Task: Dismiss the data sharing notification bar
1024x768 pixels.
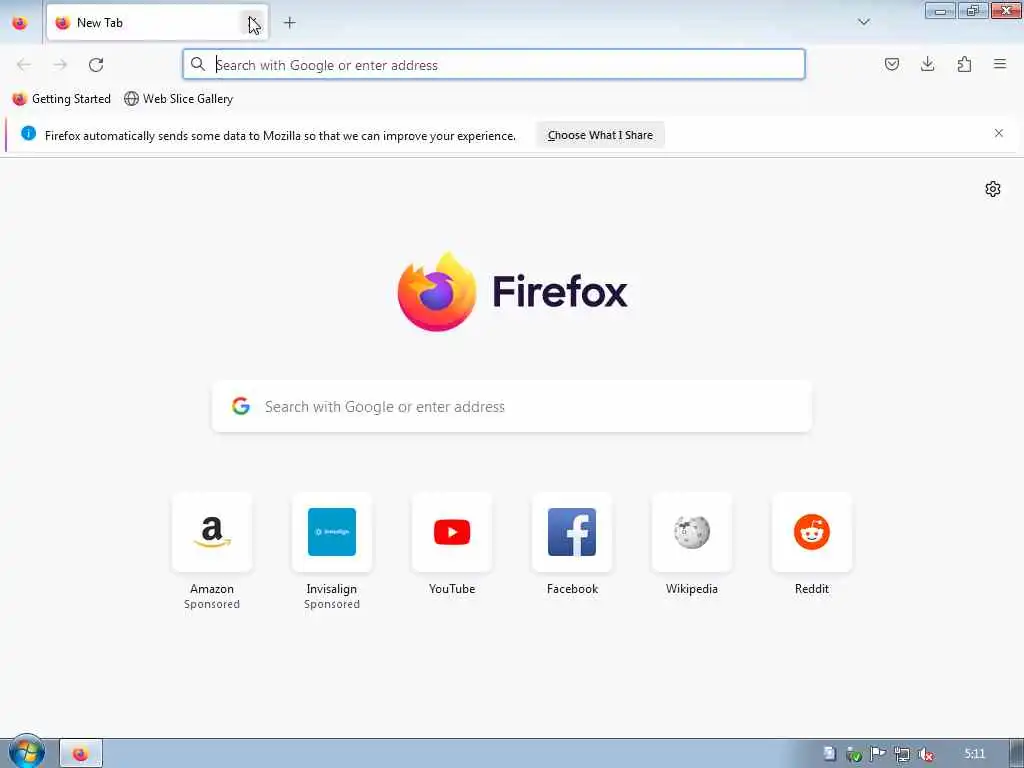Action: point(999,133)
